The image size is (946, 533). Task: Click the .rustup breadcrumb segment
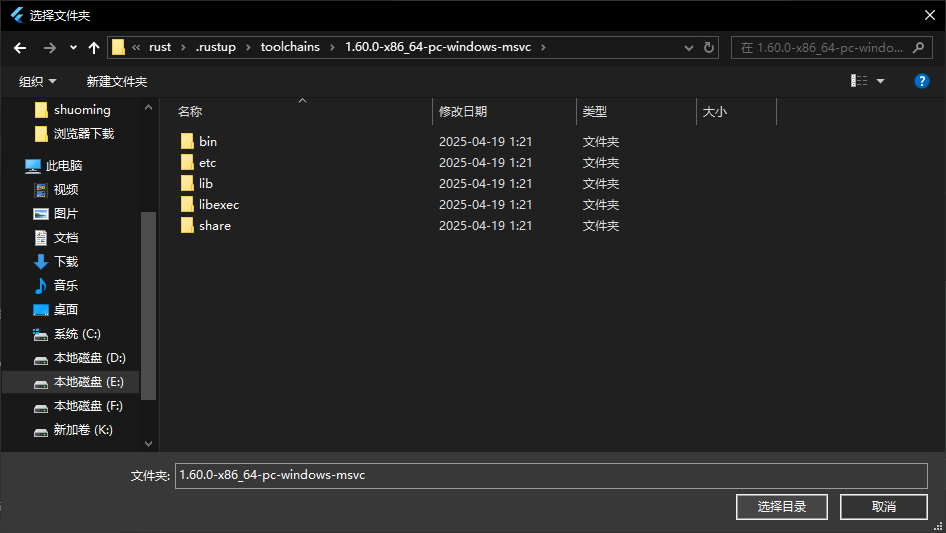click(x=215, y=47)
